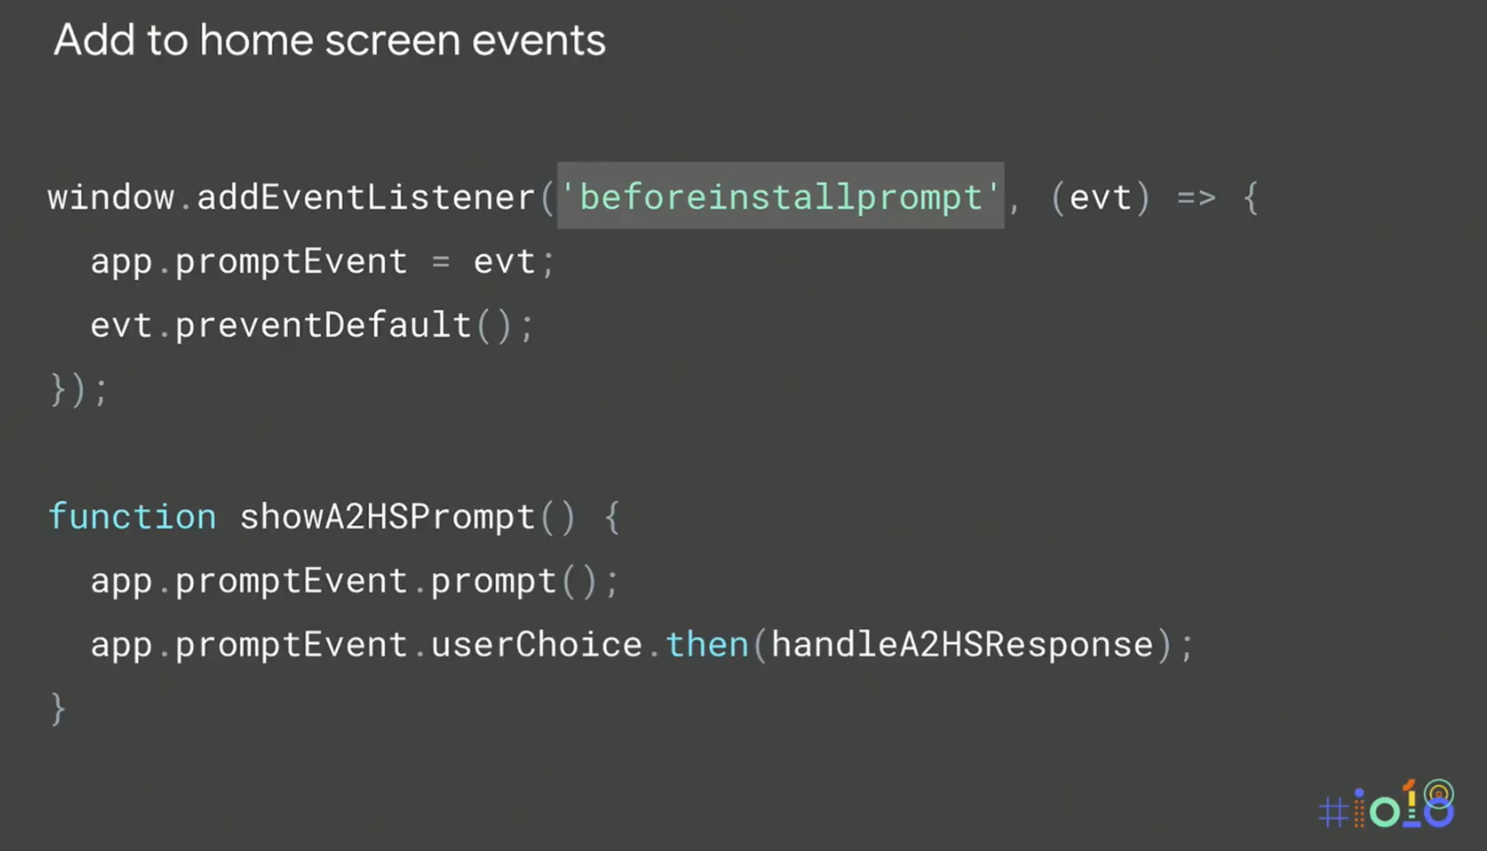Image resolution: width=1487 pixels, height=851 pixels.
Task: Click the 'app.promptEvent.prompt();' call
Action: [x=355, y=581]
